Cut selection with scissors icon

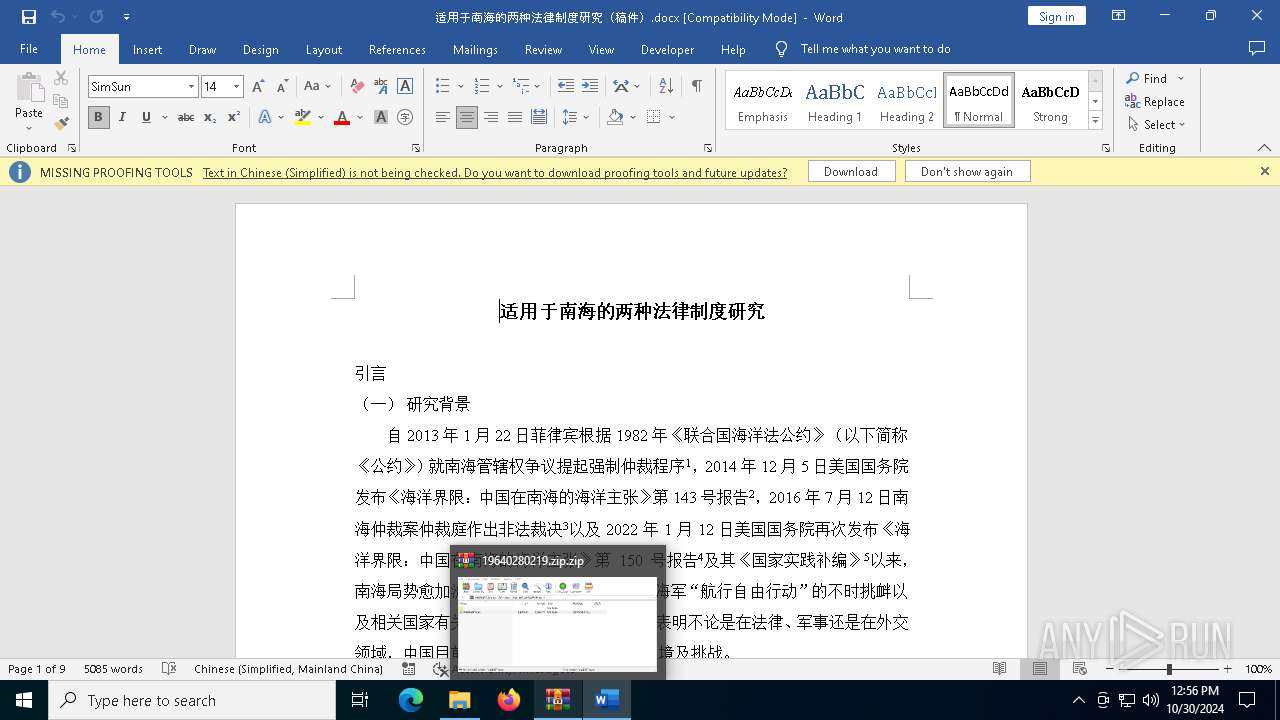[x=61, y=78]
